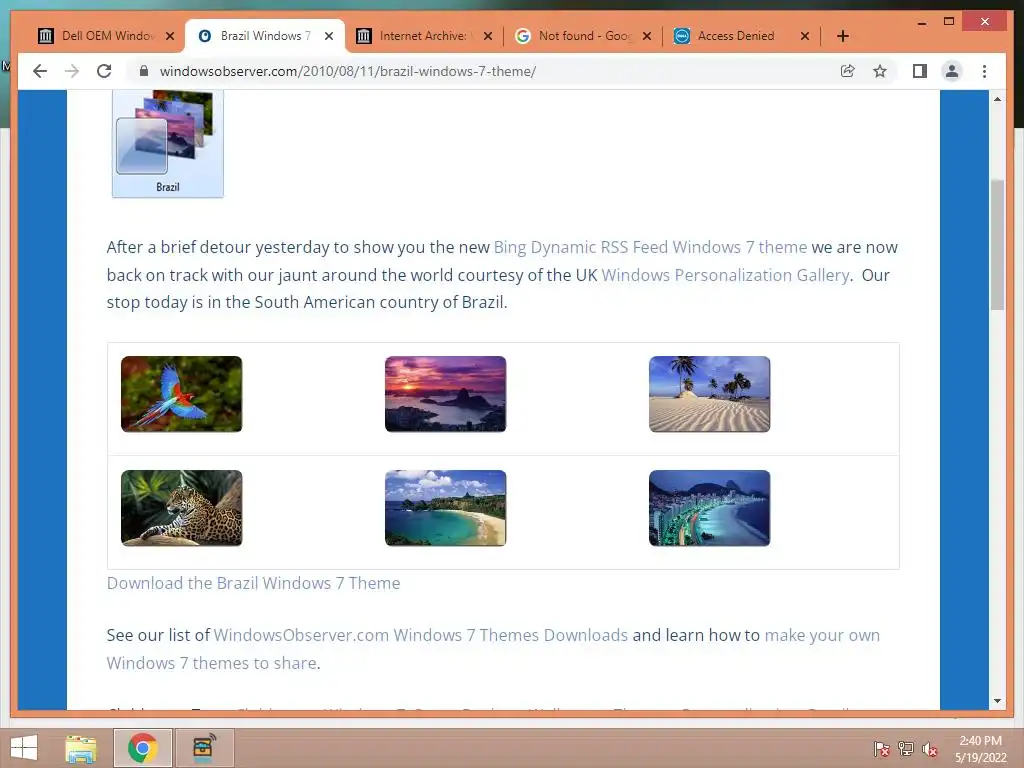The width and height of the screenshot is (1024, 768).
Task: Open the browser side panel
Action: pyautogui.click(x=920, y=71)
